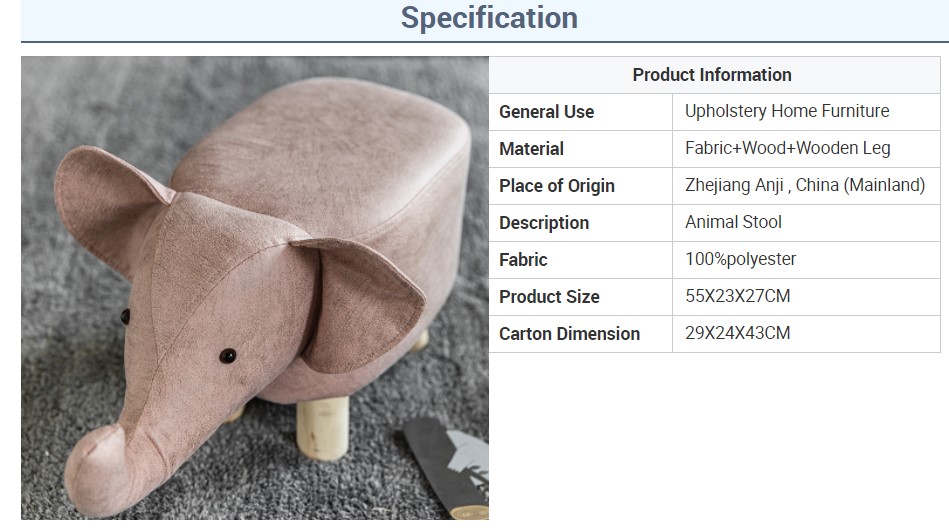Click the 100%polyester value
This screenshot has height=530, width=949.
740,259
